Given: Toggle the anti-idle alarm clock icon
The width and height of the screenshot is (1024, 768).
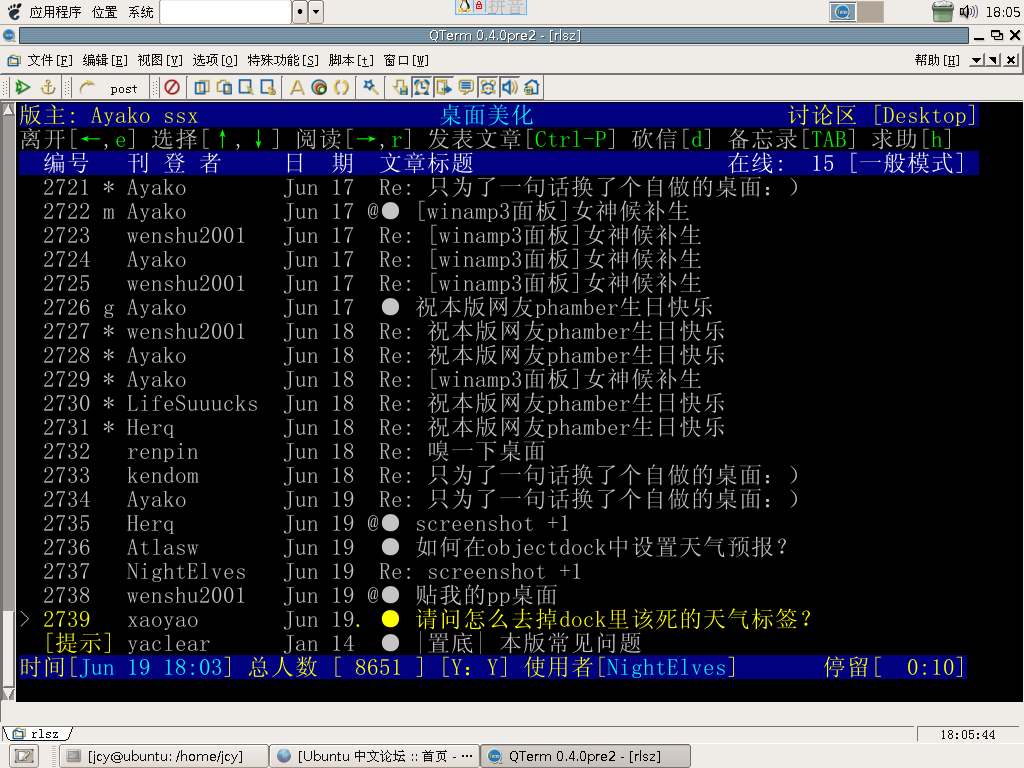Looking at the screenshot, I should coord(422,87).
